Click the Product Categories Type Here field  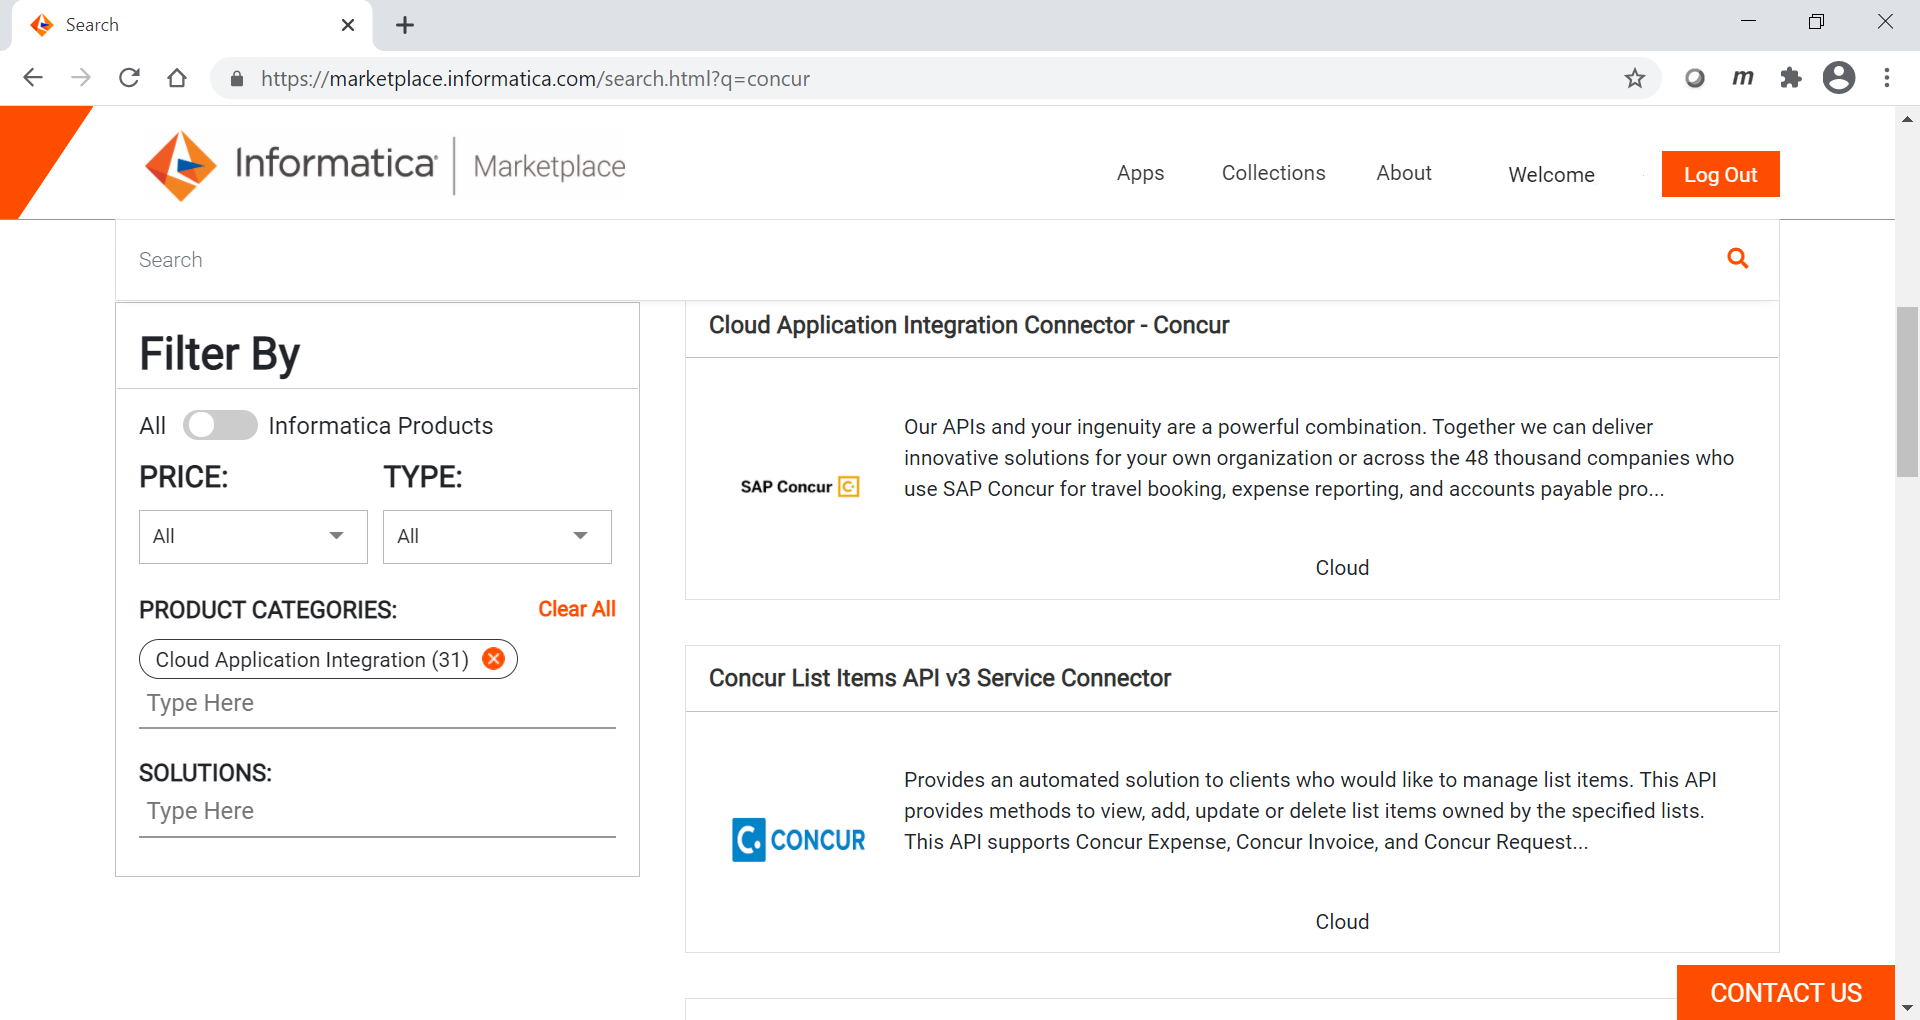pyautogui.click(x=377, y=703)
